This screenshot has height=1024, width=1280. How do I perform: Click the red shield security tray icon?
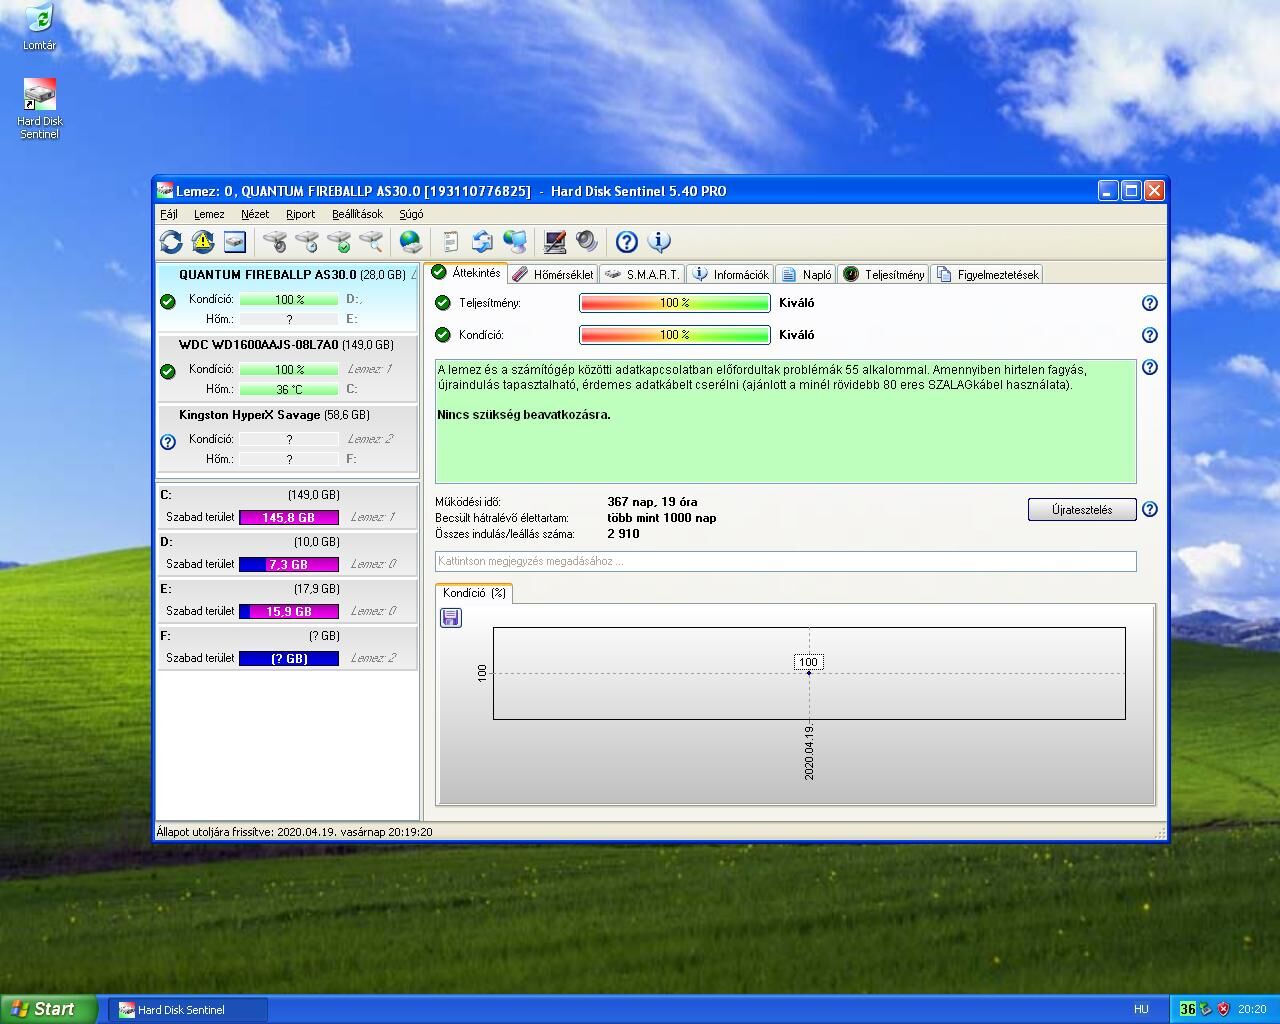pyautogui.click(x=1223, y=1009)
